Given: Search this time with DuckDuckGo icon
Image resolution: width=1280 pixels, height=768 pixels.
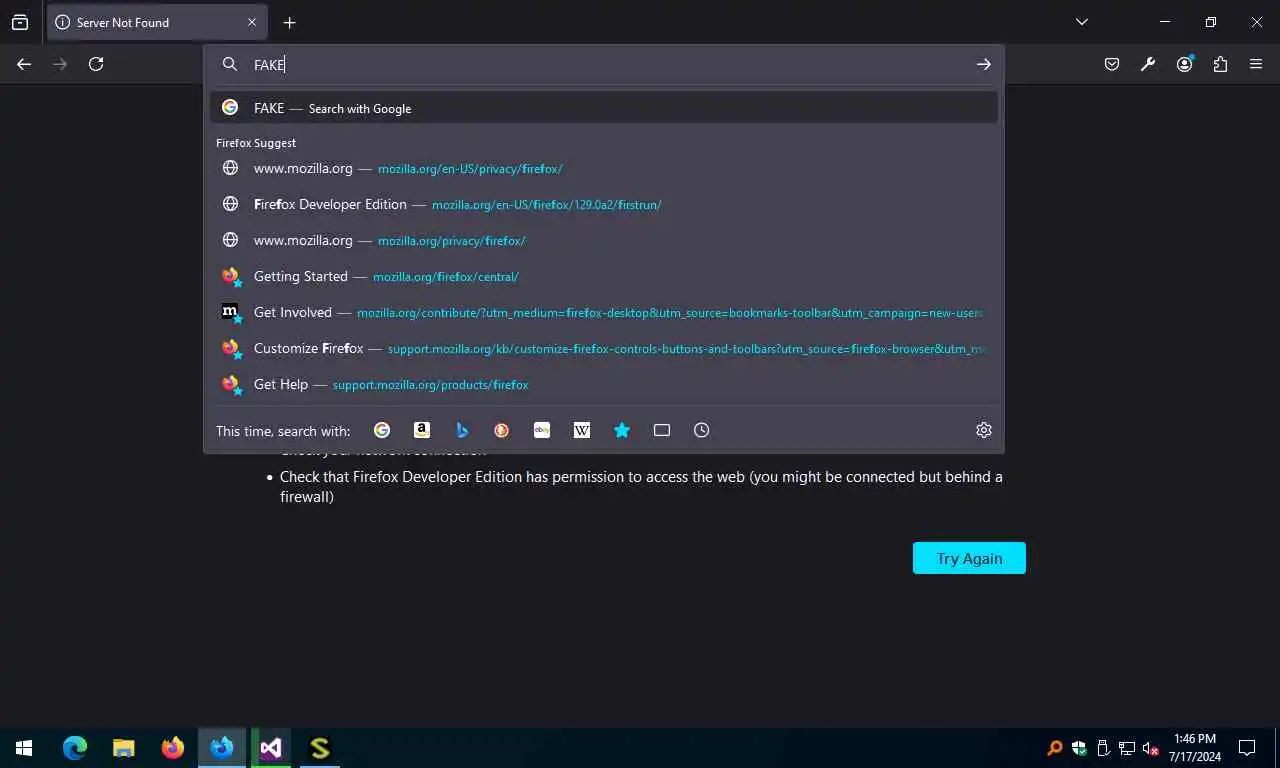Looking at the screenshot, I should (502, 430).
